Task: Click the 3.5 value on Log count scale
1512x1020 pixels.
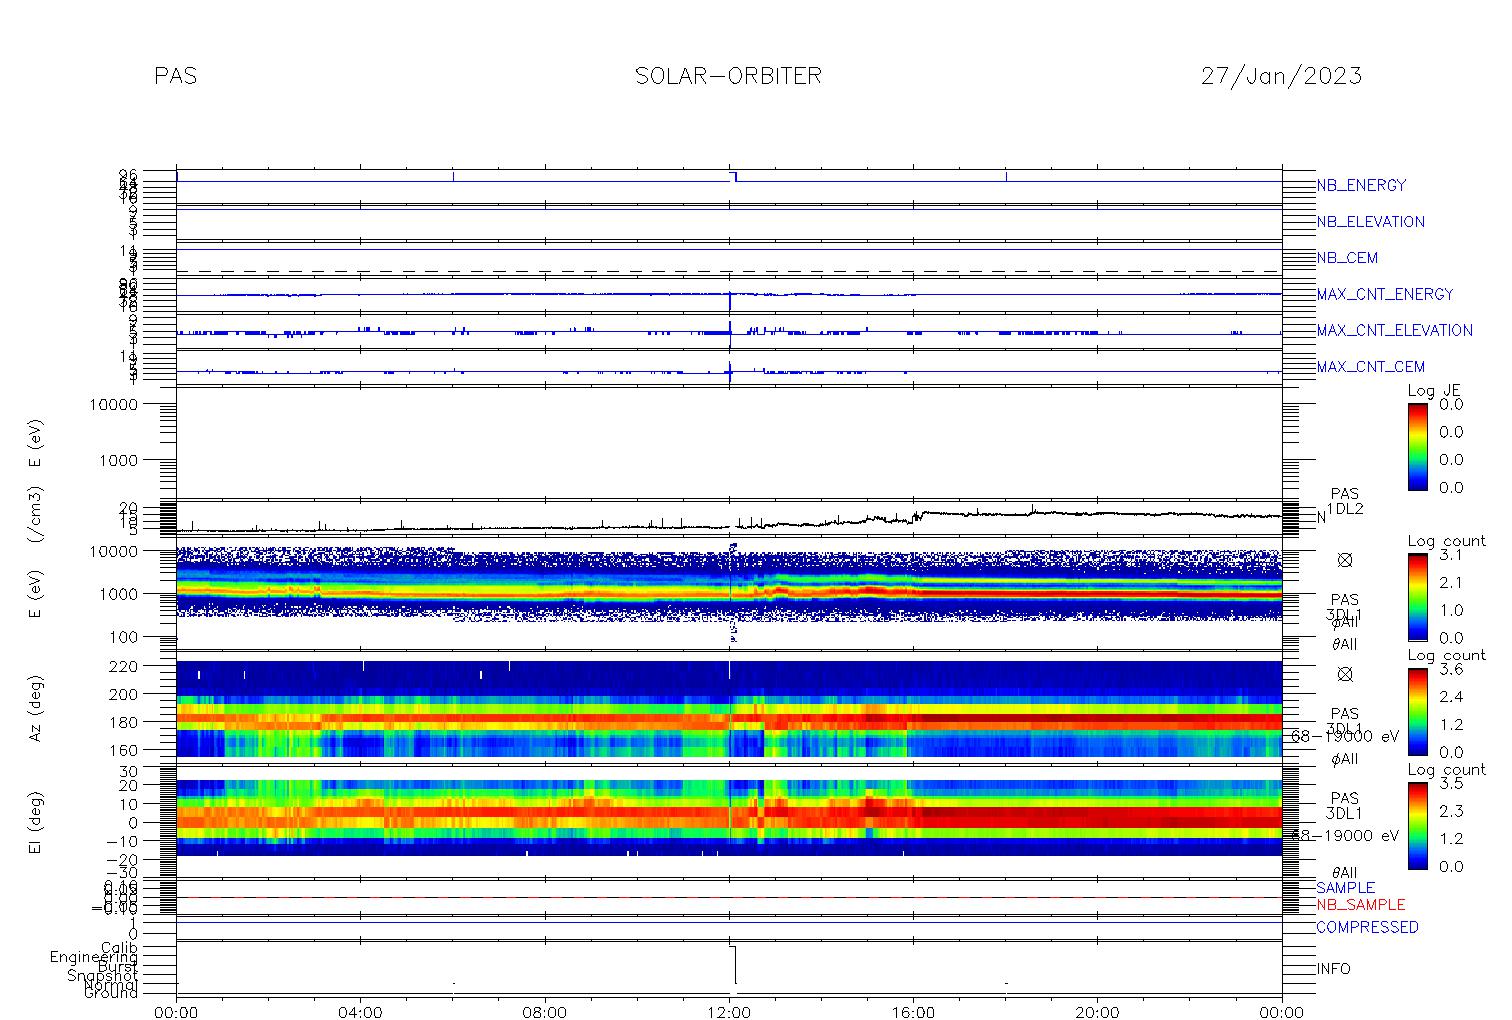Action: (x=1450, y=782)
